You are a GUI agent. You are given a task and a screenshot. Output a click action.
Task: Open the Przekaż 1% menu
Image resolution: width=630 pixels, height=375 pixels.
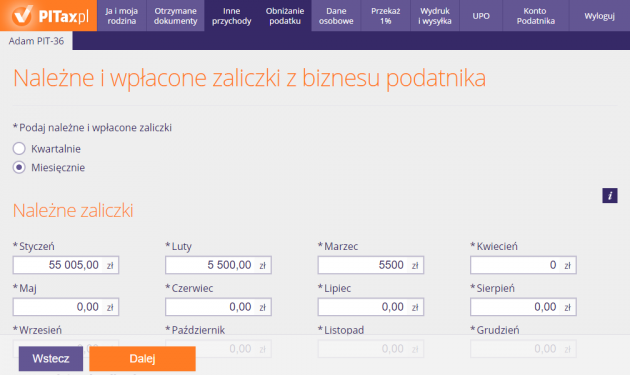click(386, 16)
